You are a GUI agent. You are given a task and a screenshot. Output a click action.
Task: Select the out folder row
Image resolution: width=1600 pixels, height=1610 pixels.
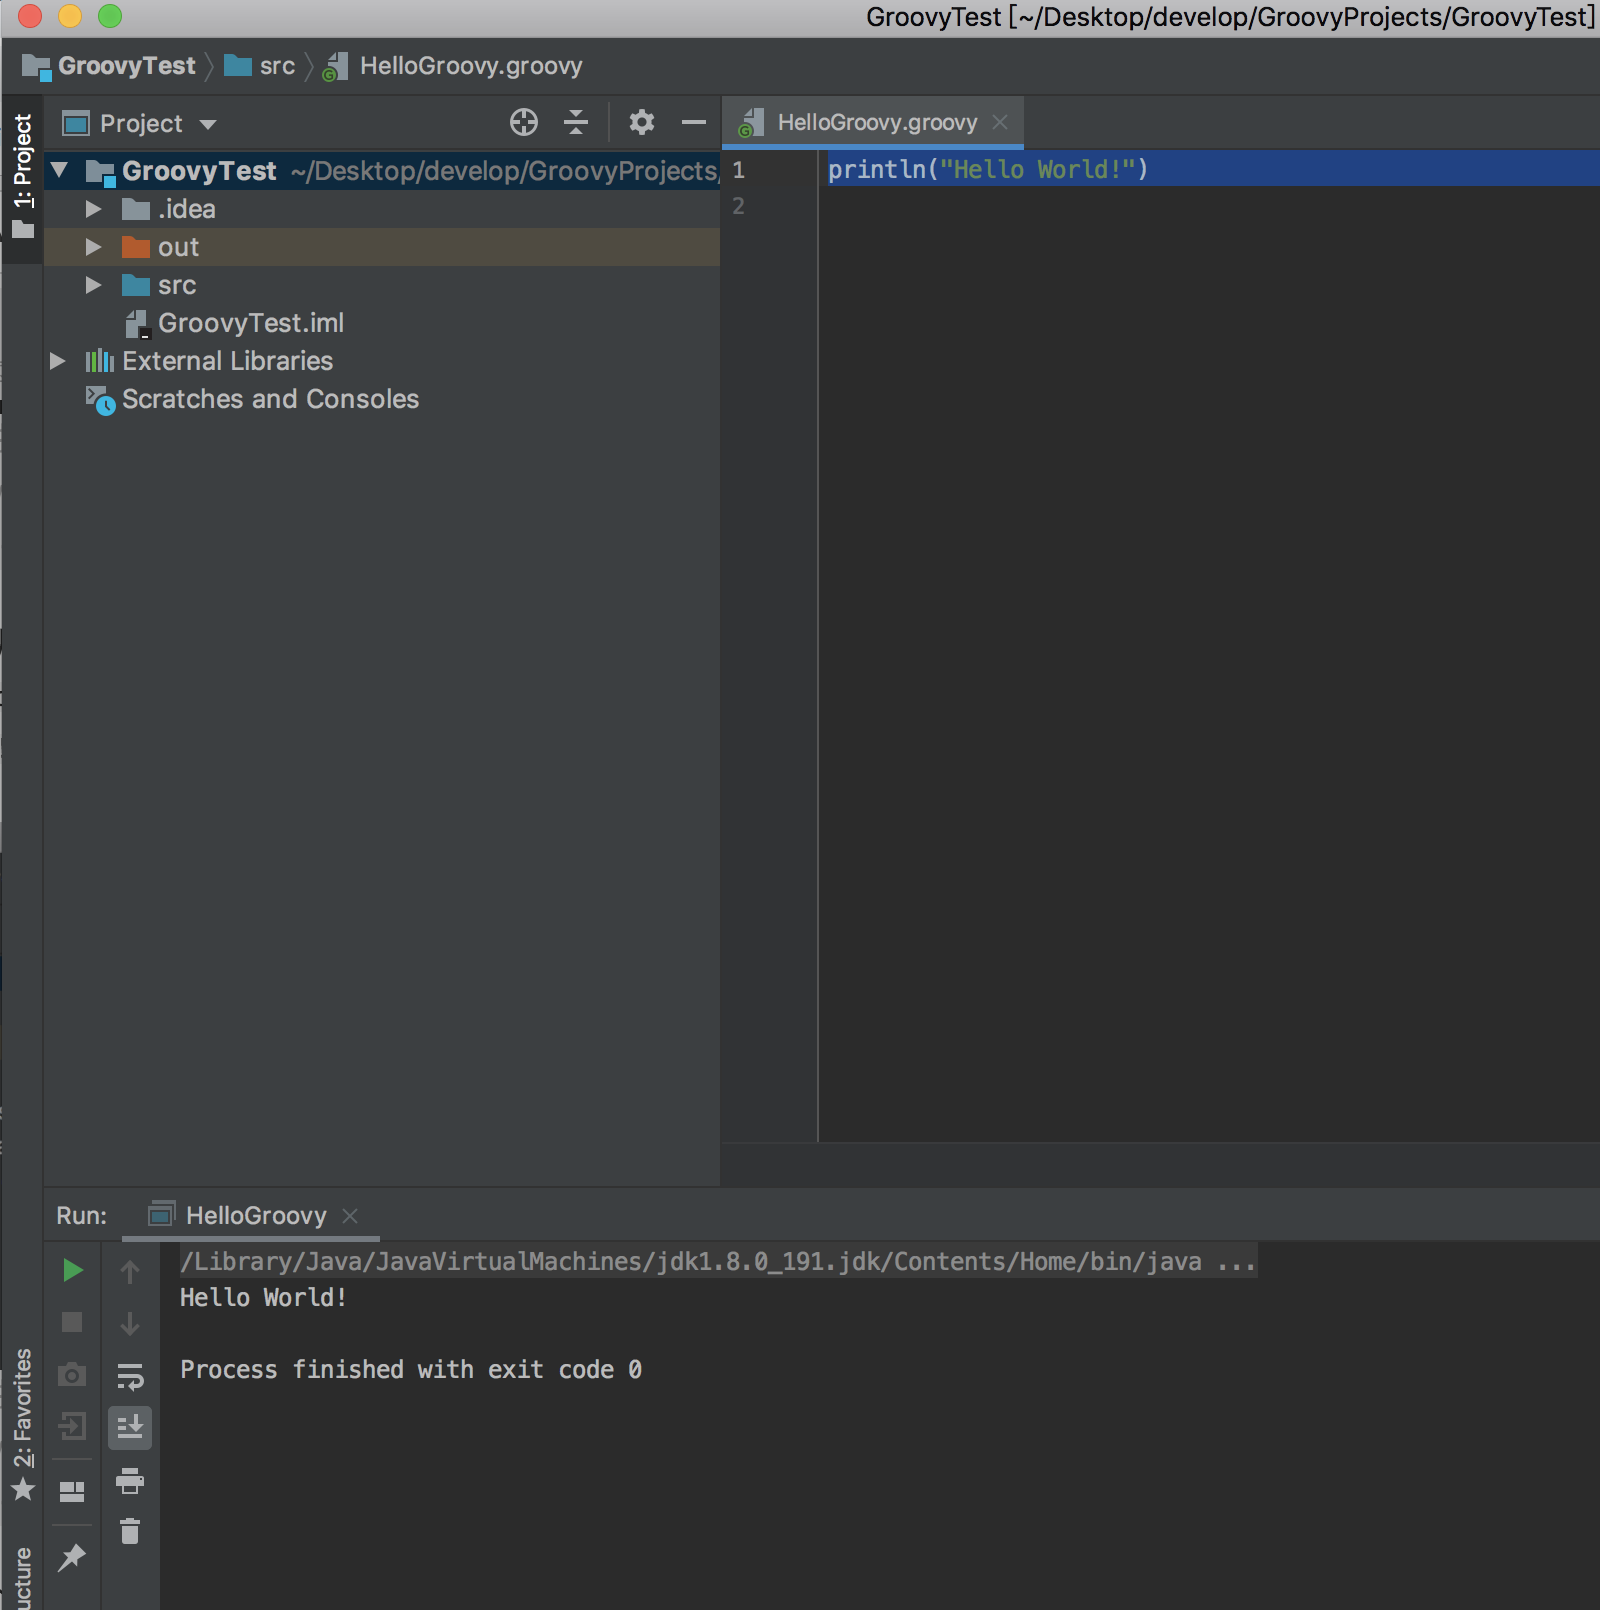tap(382, 247)
